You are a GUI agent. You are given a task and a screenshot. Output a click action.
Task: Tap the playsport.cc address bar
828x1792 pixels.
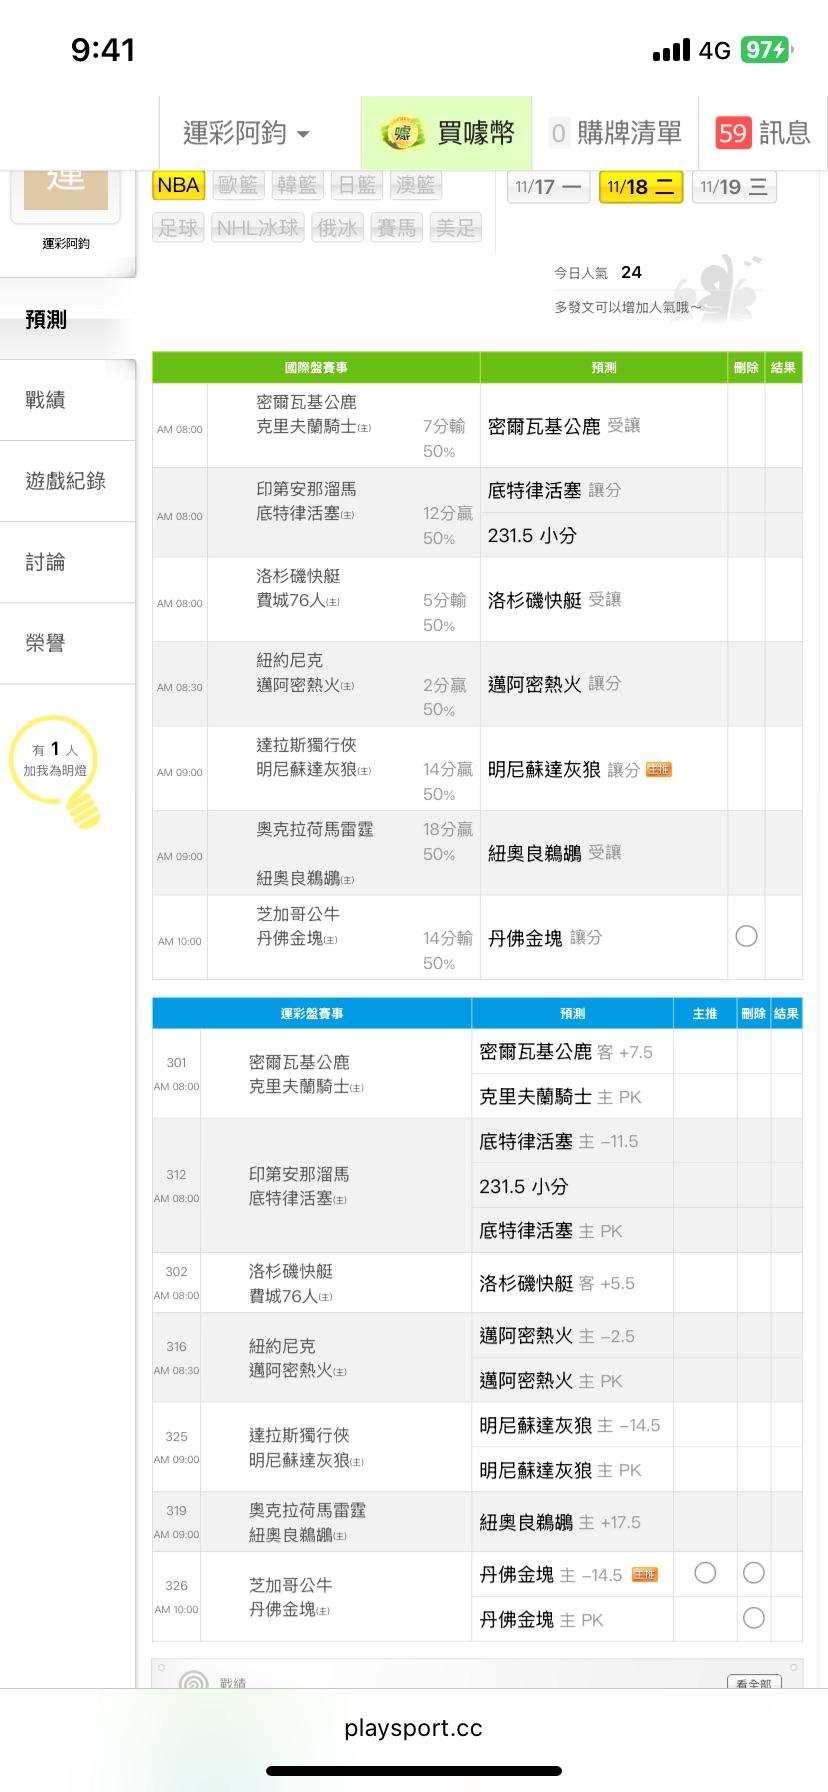(x=413, y=1728)
